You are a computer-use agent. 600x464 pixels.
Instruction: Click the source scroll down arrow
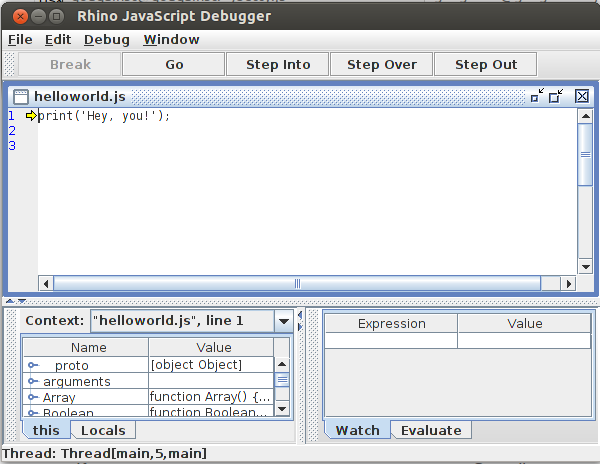(x=585, y=267)
